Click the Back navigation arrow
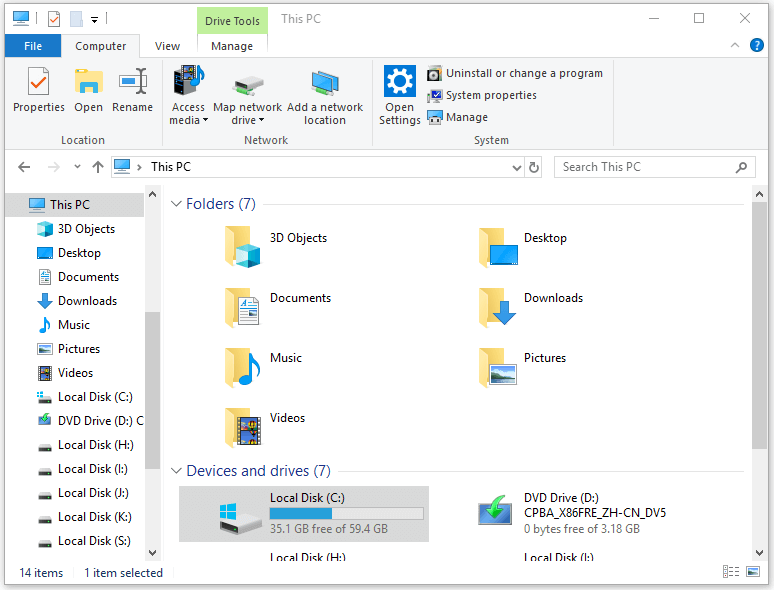The width and height of the screenshot is (774, 590). tap(24, 167)
